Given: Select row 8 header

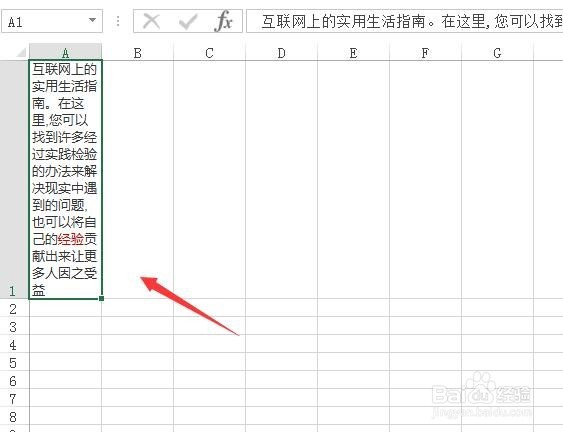Looking at the screenshot, I should pyautogui.click(x=14, y=416).
